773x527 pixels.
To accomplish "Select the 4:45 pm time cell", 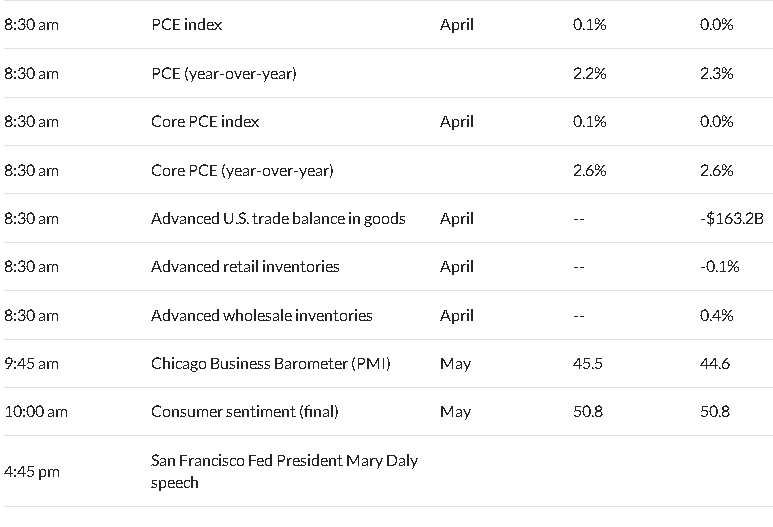I will point(32,472).
